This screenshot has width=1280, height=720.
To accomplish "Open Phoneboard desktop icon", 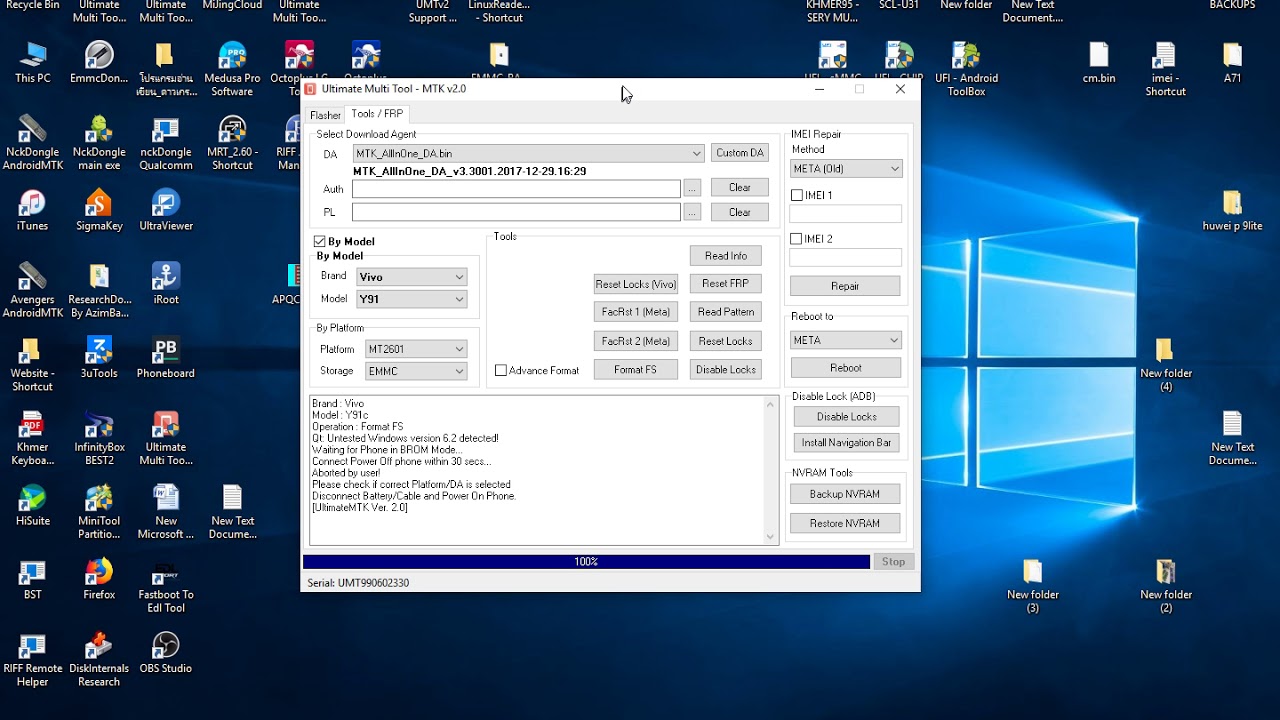I will 166,358.
